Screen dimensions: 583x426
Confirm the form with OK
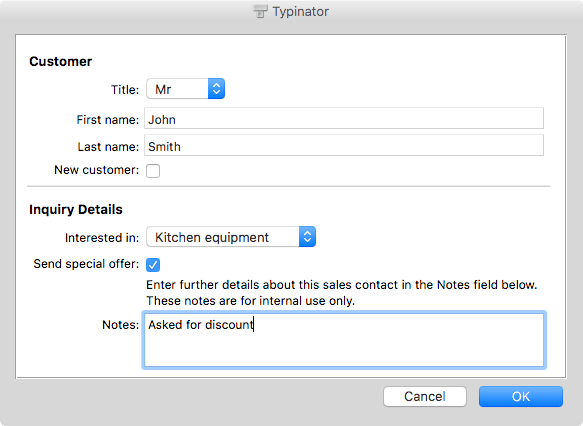click(x=521, y=396)
